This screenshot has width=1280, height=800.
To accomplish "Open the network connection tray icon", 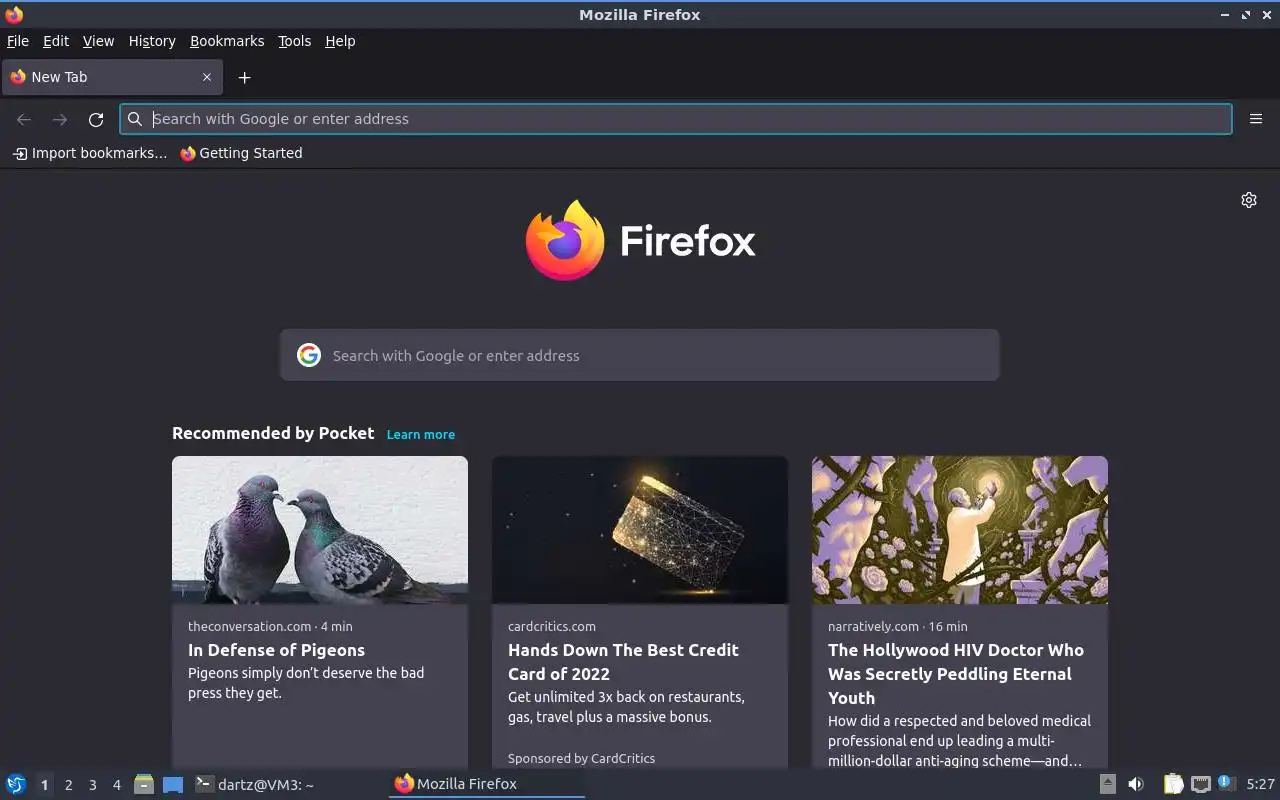I will coord(1201,784).
